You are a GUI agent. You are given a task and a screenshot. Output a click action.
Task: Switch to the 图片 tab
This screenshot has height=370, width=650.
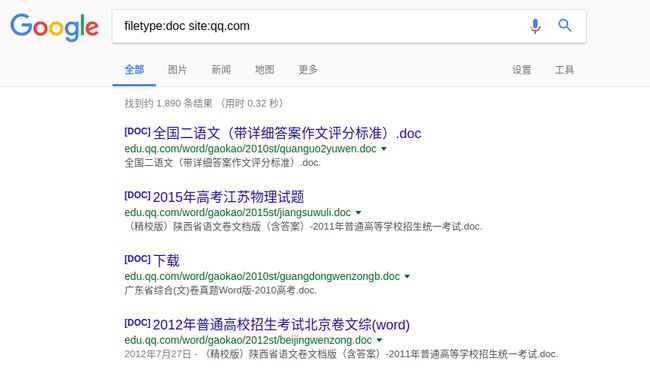tap(177, 70)
